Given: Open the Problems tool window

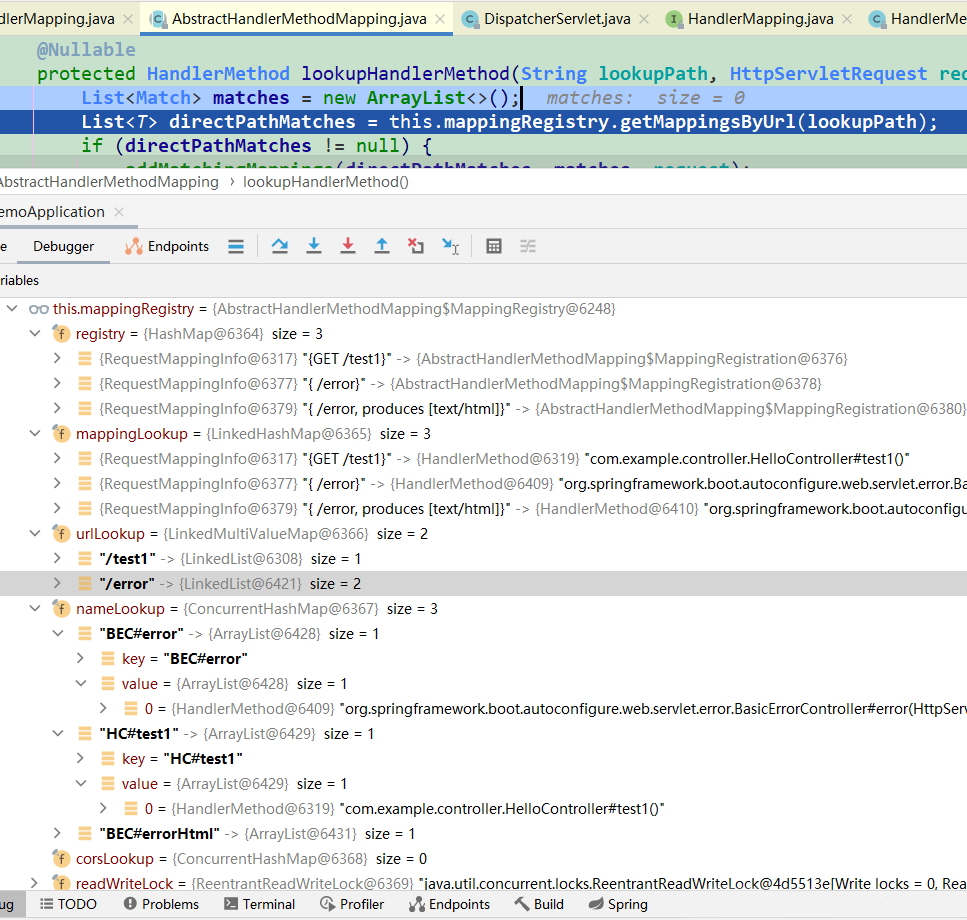Looking at the screenshot, I should pyautogui.click(x=161, y=904).
